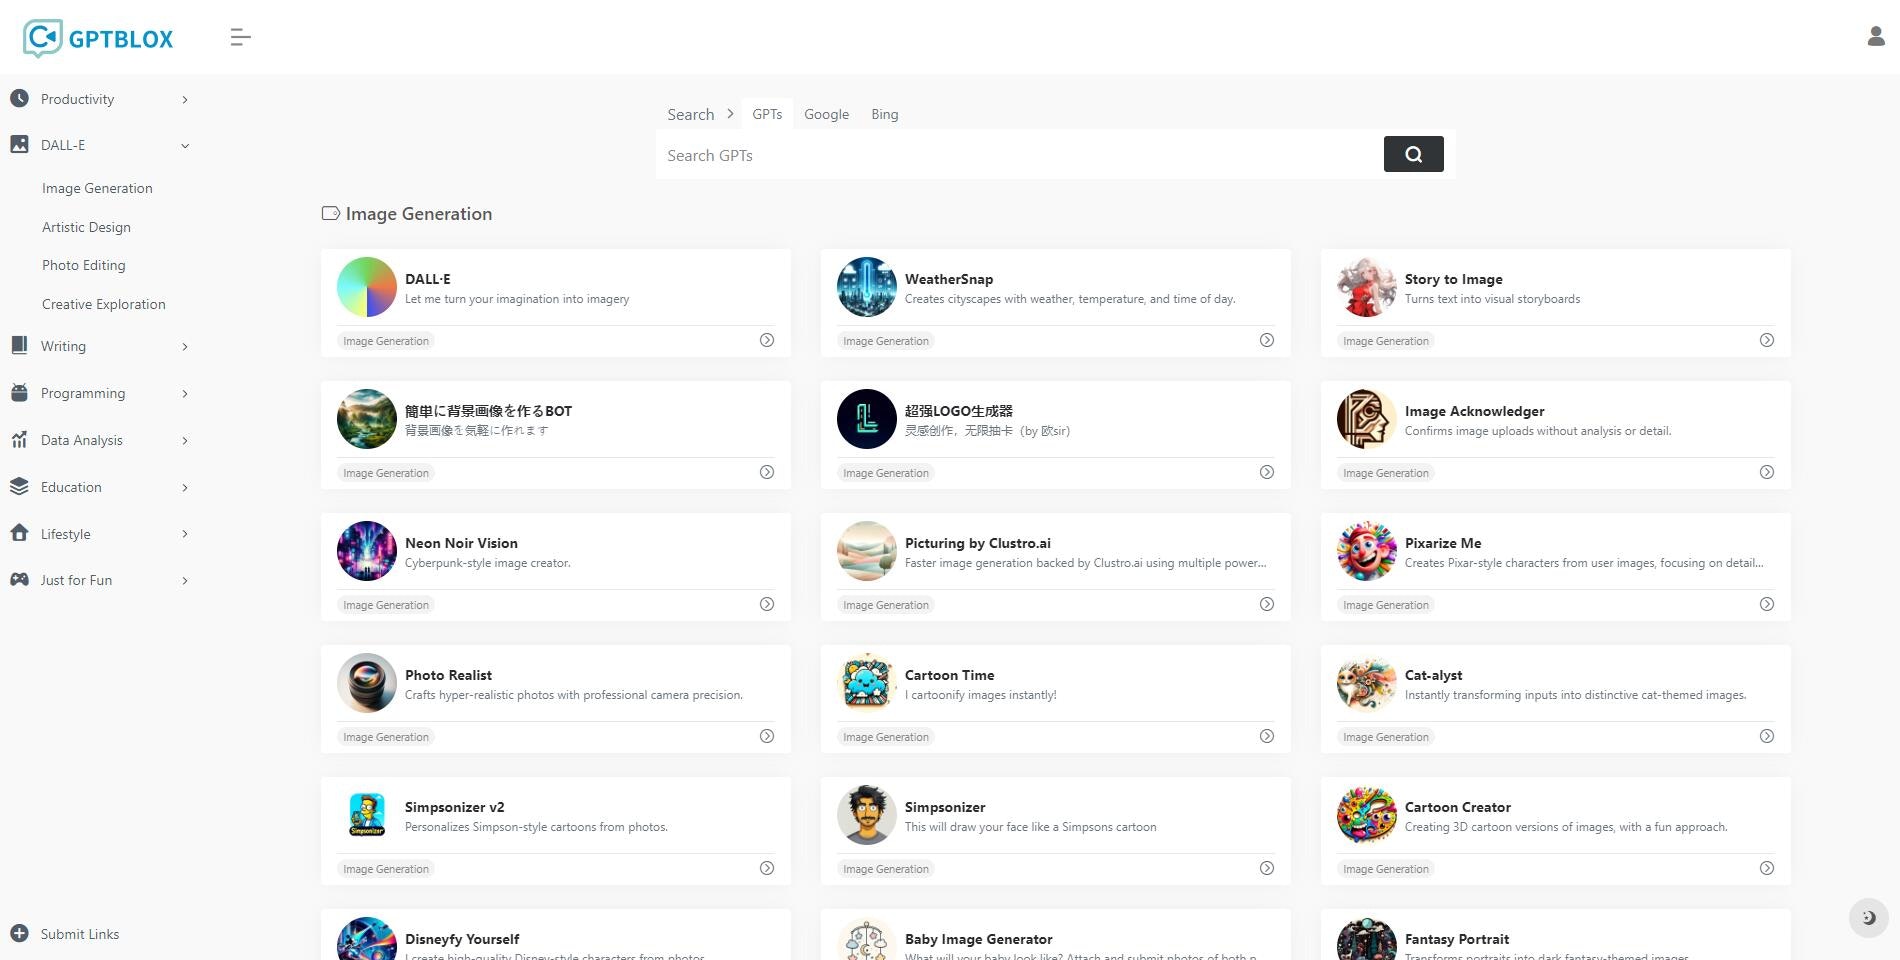Open the WeatherSnap card title
Image resolution: width=1900 pixels, height=960 pixels.
click(x=949, y=279)
